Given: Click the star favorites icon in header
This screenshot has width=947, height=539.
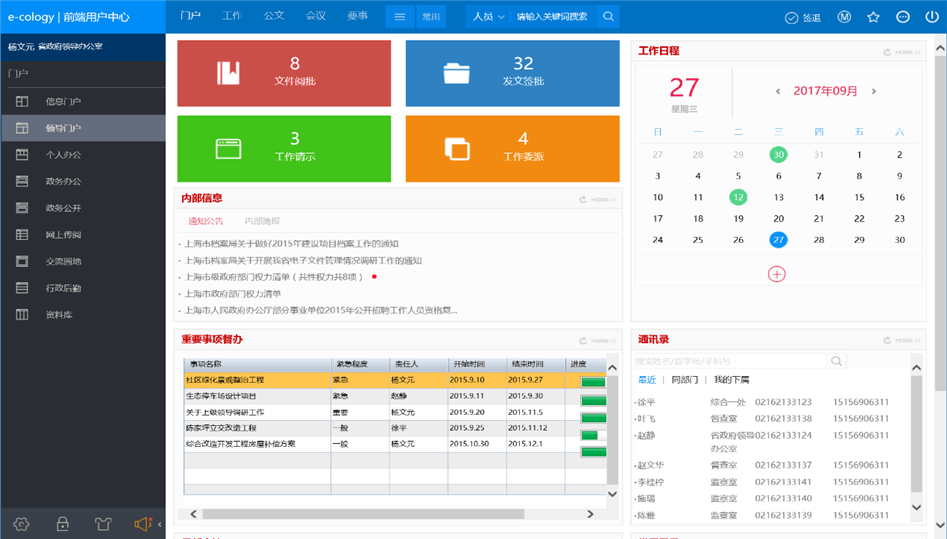Looking at the screenshot, I should coord(873,17).
